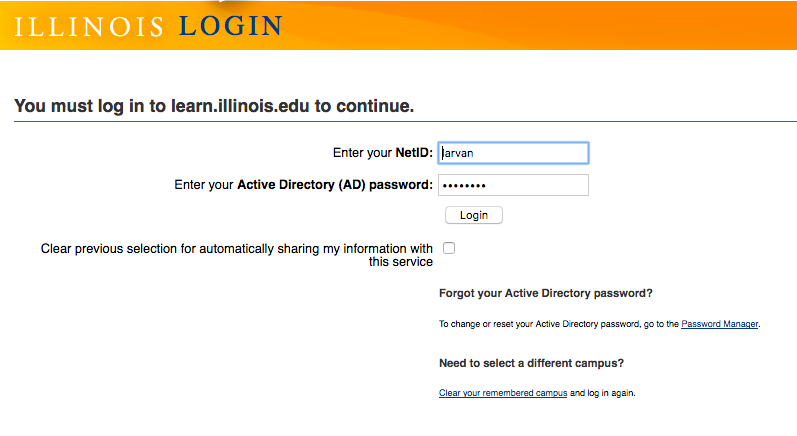Click the "this service" text under the checkbox label
The image size is (797, 436).
click(x=400, y=262)
